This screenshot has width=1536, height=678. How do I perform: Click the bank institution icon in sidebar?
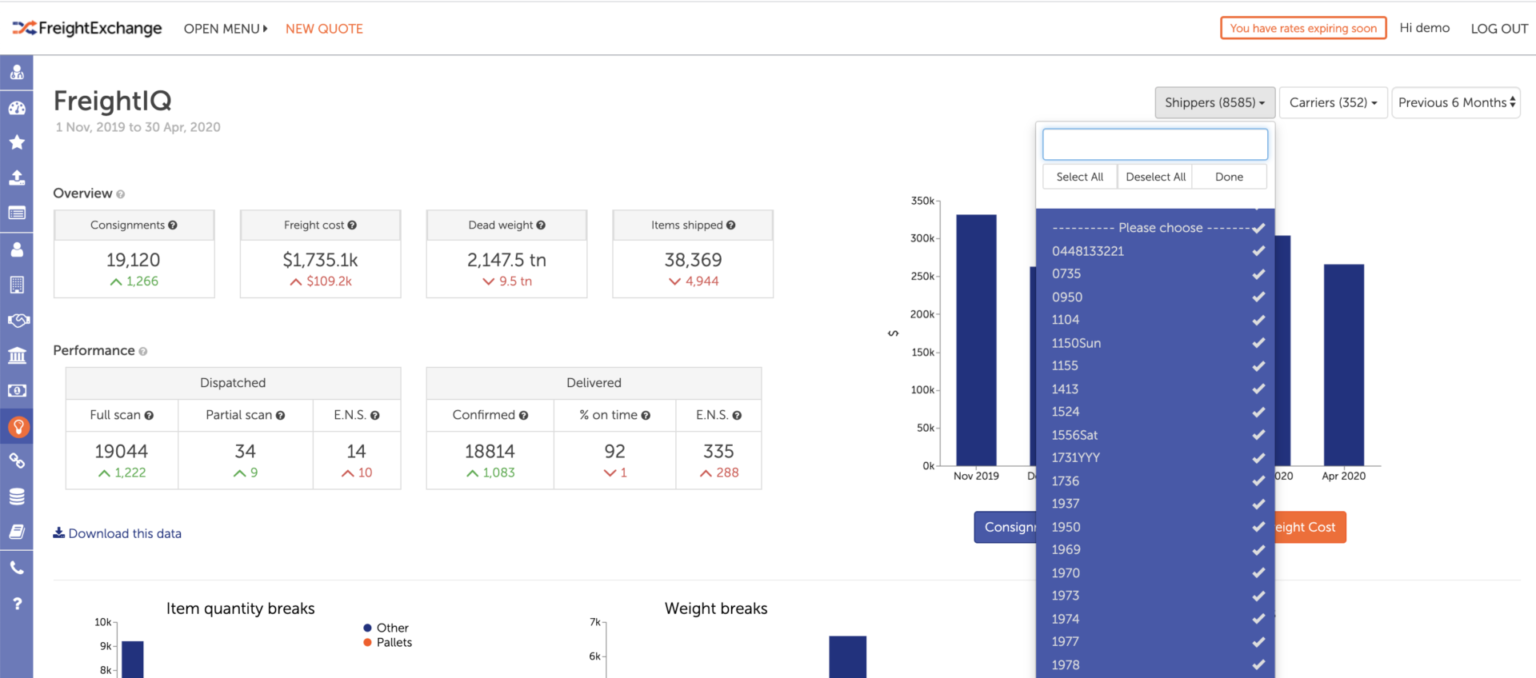[17, 355]
